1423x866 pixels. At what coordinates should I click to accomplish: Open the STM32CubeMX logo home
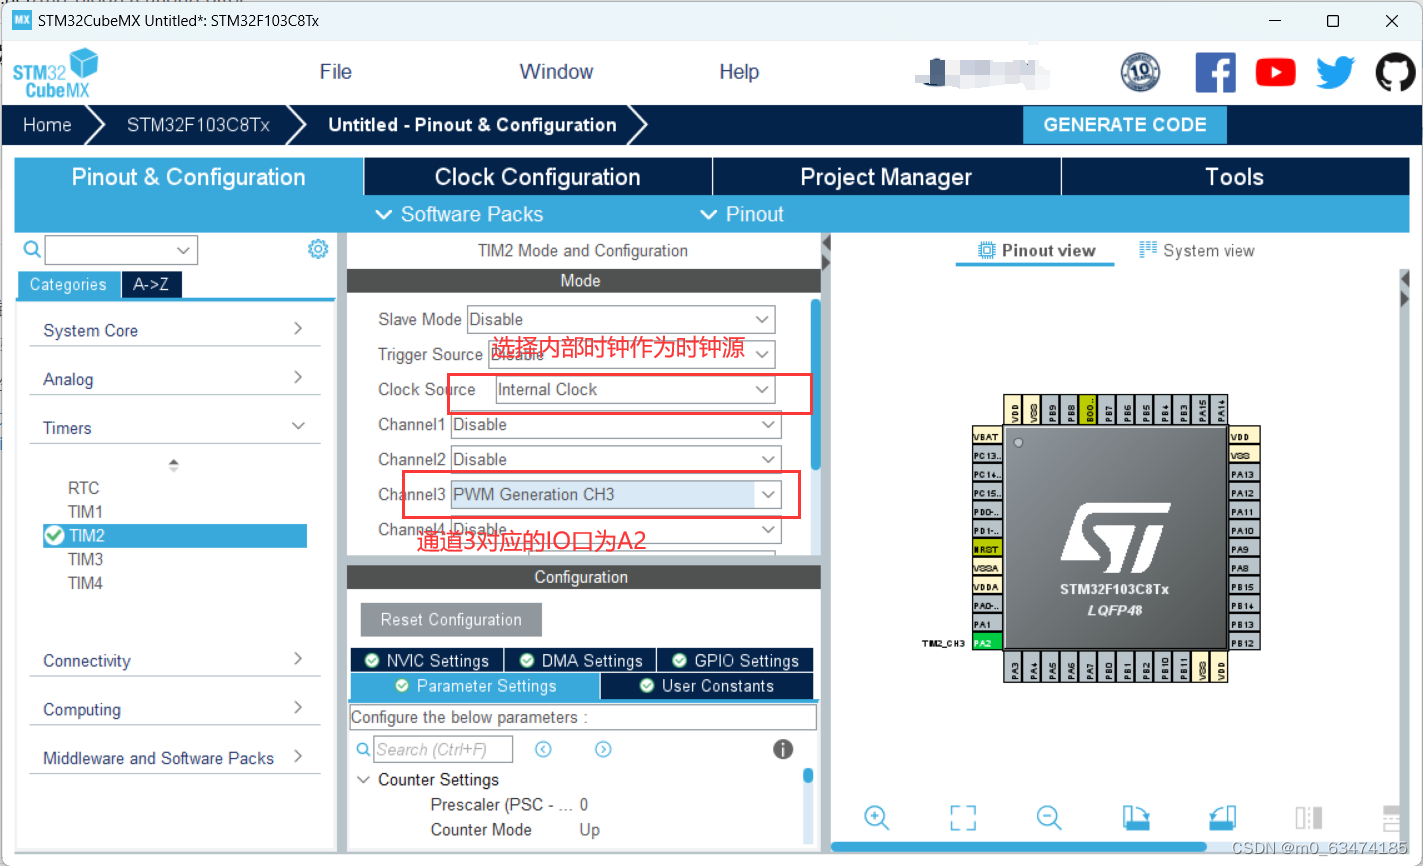point(56,73)
